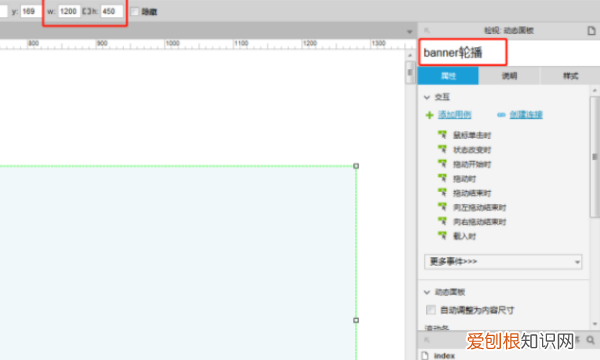The height and width of the screenshot is (360, 600).
Task: Select the 鼠标单击时 event icon
Action: 442,135
